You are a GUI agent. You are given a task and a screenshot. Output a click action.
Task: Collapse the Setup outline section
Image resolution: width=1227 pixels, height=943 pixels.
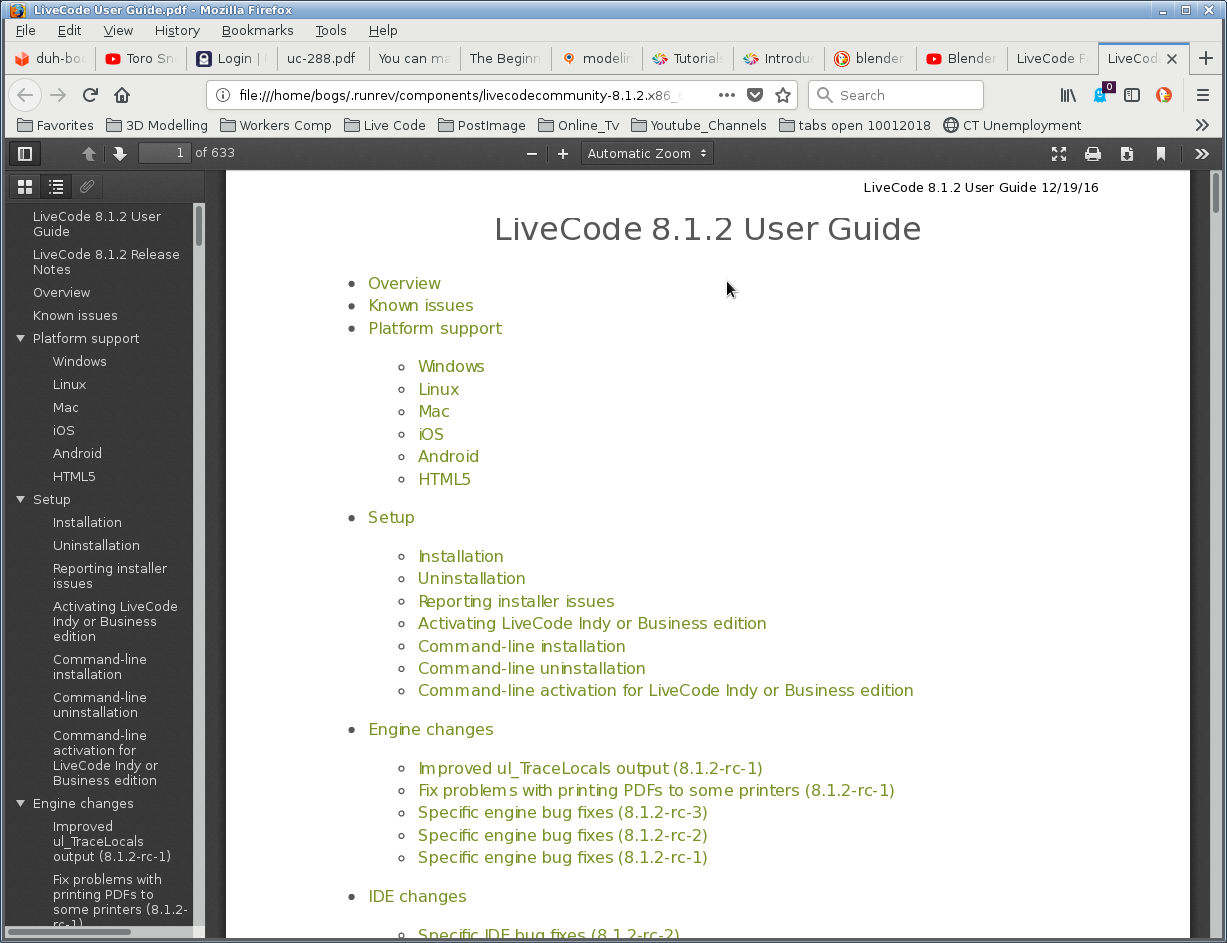pyautogui.click(x=20, y=500)
